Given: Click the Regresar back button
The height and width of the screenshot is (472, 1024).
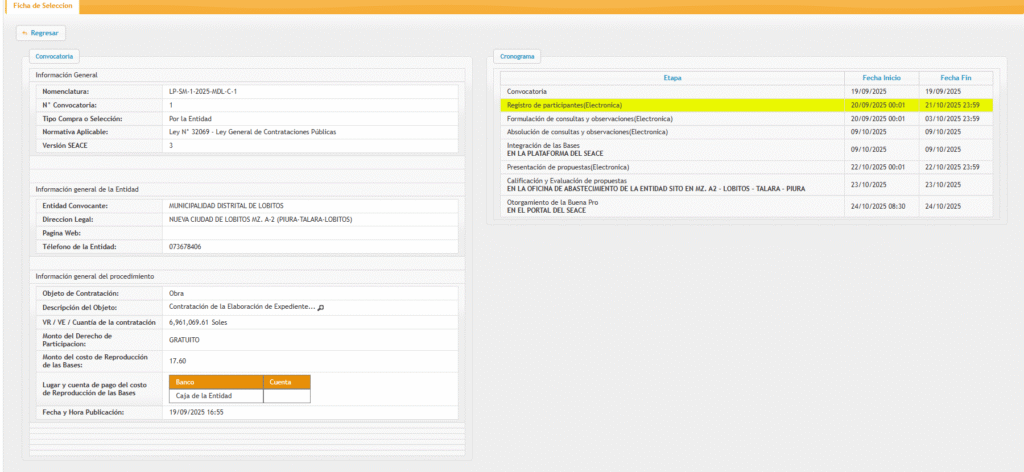Looking at the screenshot, I should pos(41,33).
